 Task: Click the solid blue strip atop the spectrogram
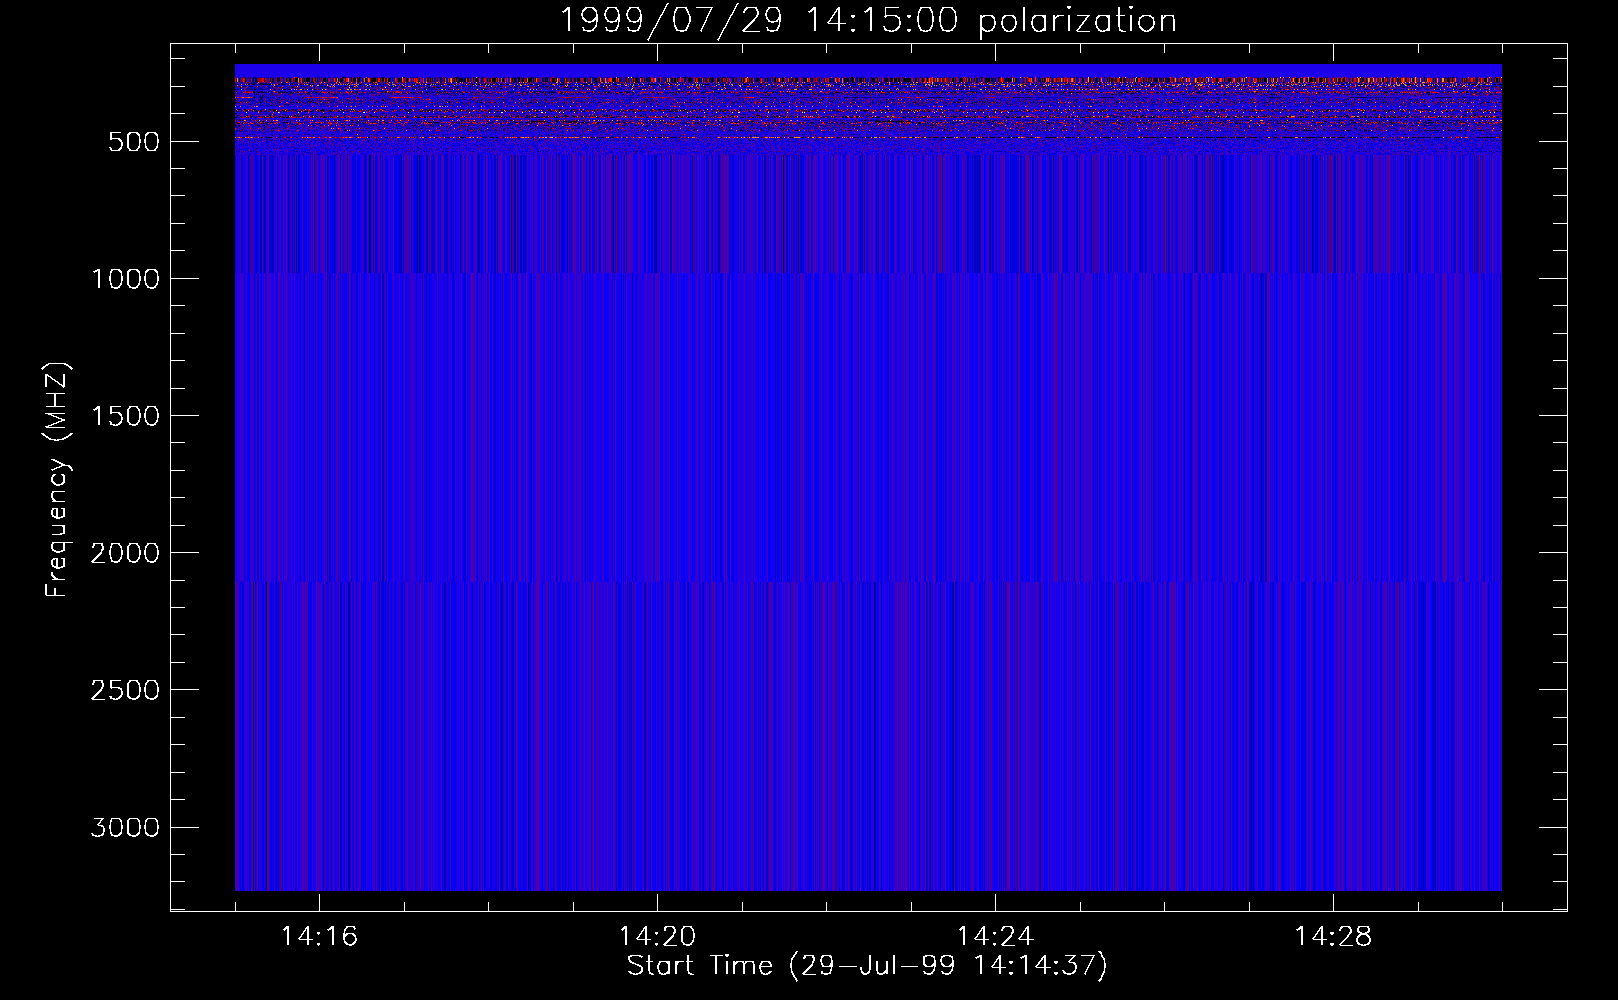pos(867,70)
